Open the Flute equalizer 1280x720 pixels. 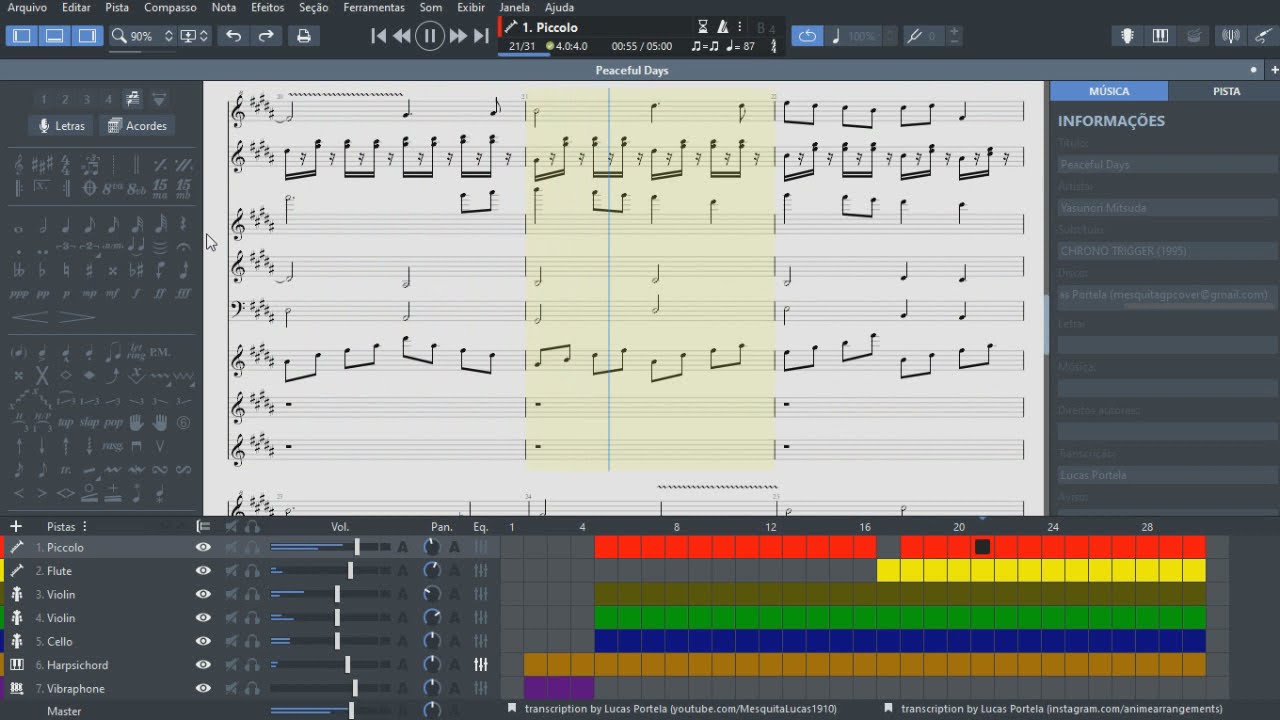pyautogui.click(x=481, y=571)
